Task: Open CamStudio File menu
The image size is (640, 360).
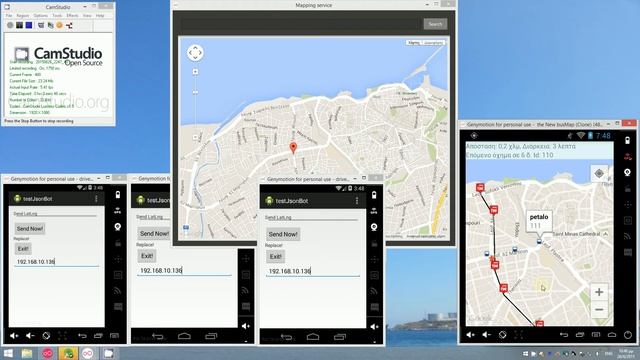Action: click(x=9, y=16)
